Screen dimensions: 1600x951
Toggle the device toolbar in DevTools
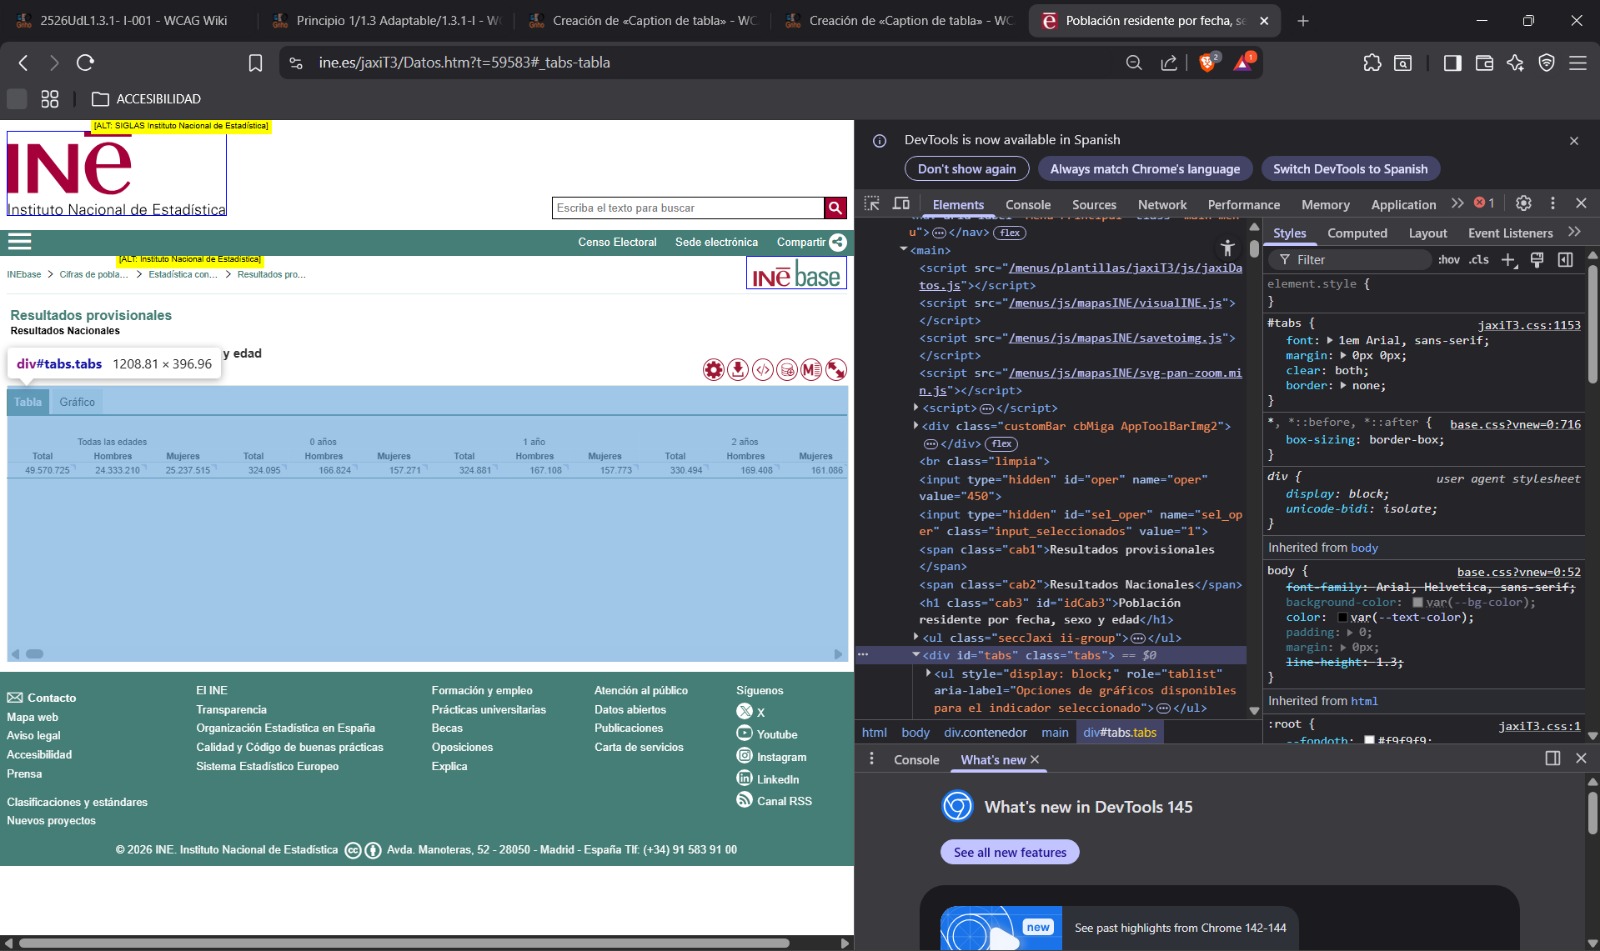point(901,204)
